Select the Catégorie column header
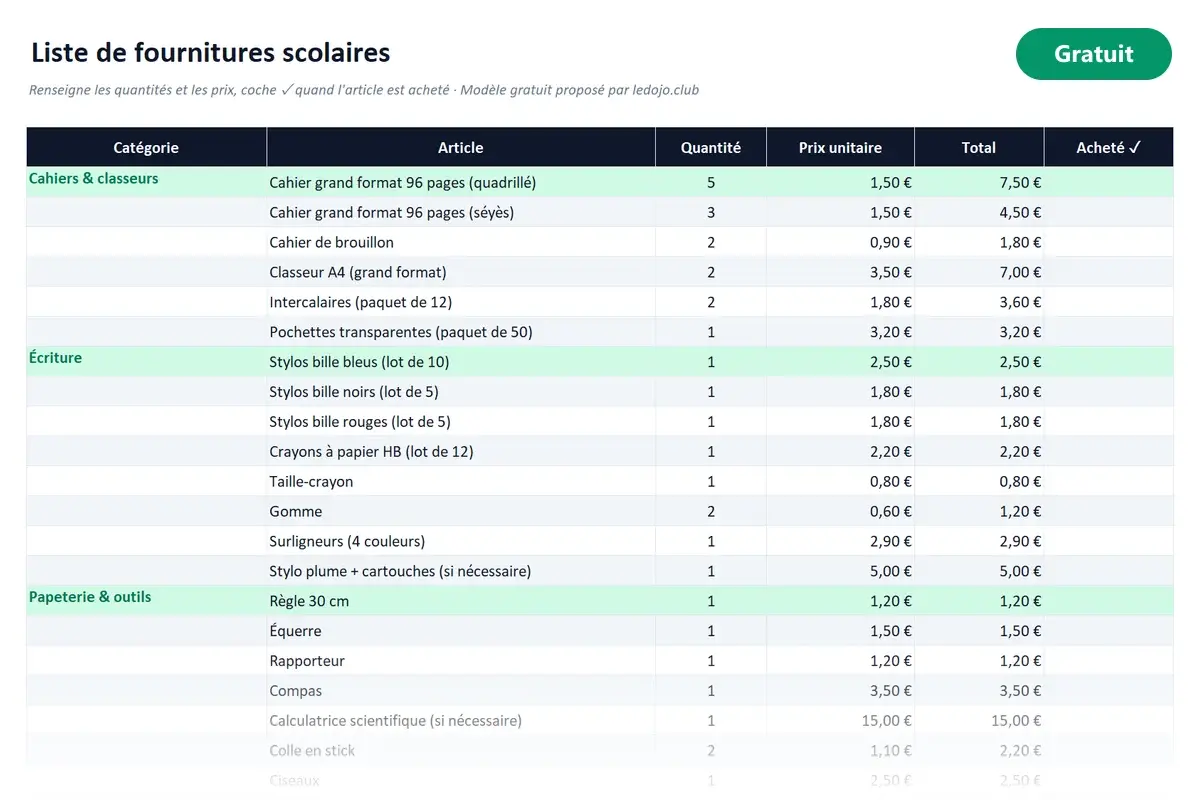 [146, 147]
